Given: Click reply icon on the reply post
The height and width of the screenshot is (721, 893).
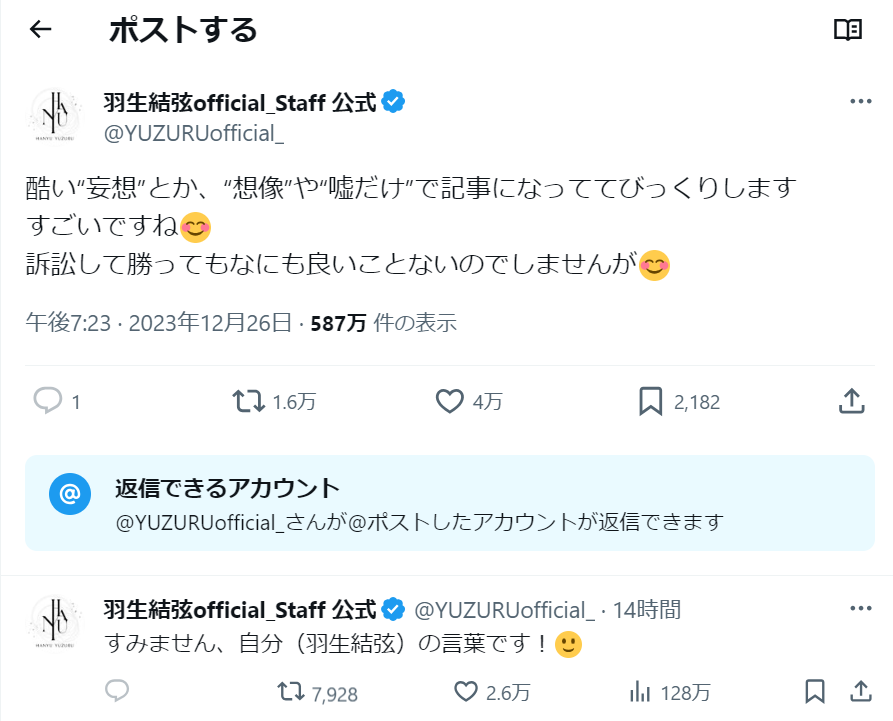Looking at the screenshot, I should coord(118,692).
